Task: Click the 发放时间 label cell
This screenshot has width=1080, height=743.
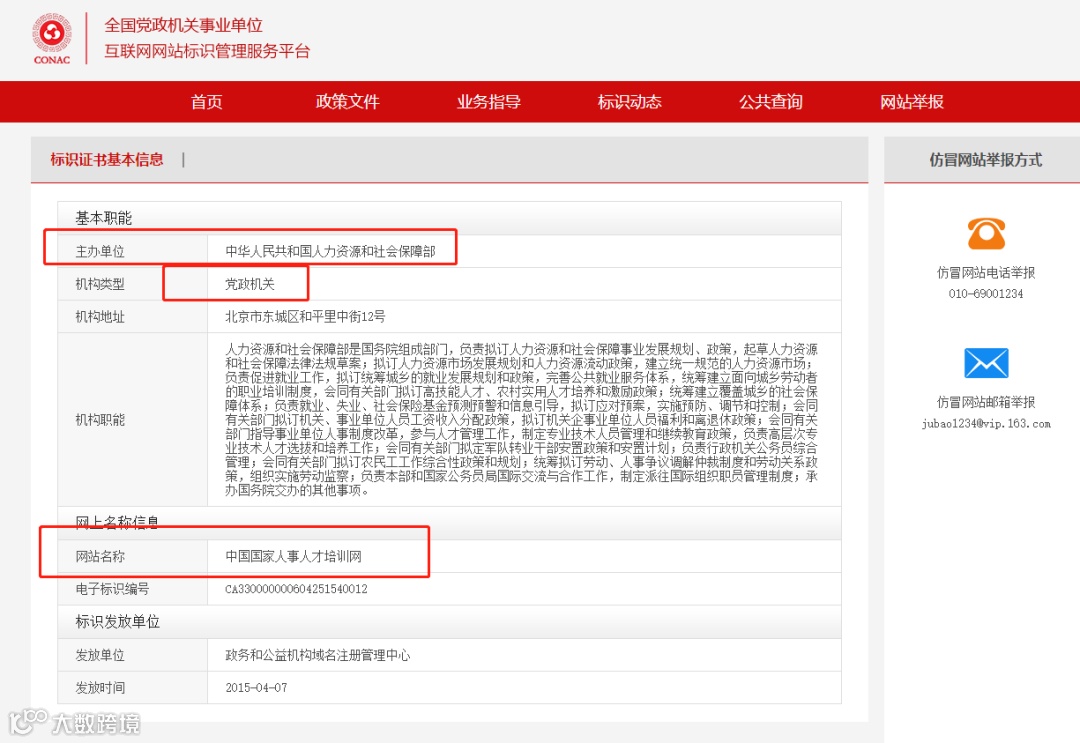Action: coord(133,687)
